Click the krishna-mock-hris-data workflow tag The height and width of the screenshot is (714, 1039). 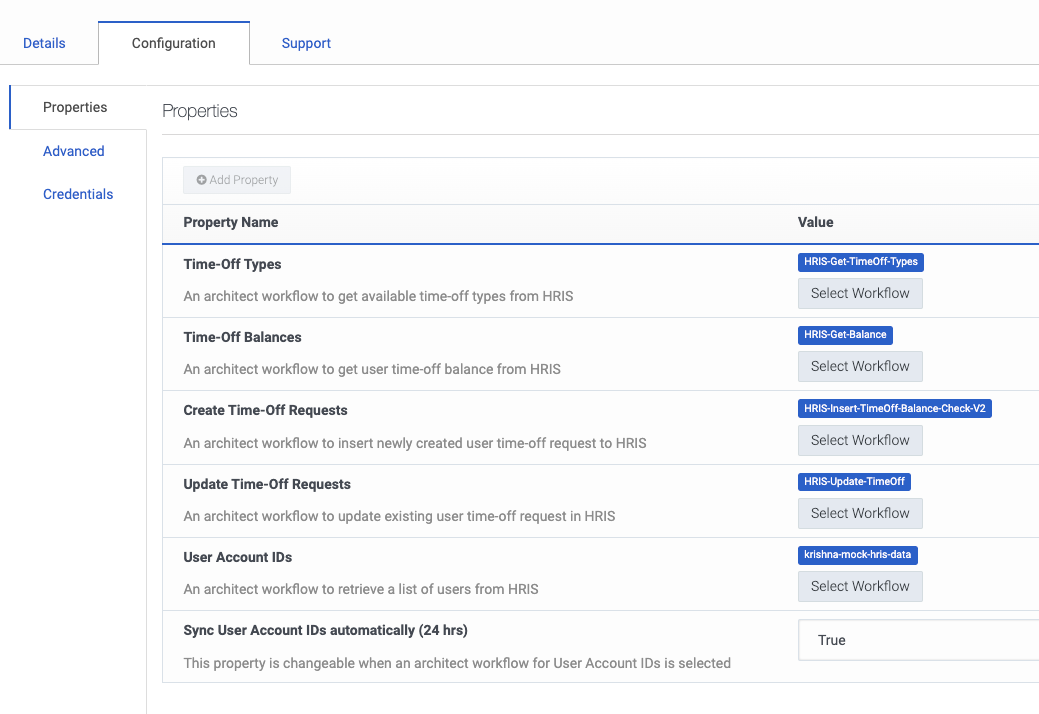858,555
